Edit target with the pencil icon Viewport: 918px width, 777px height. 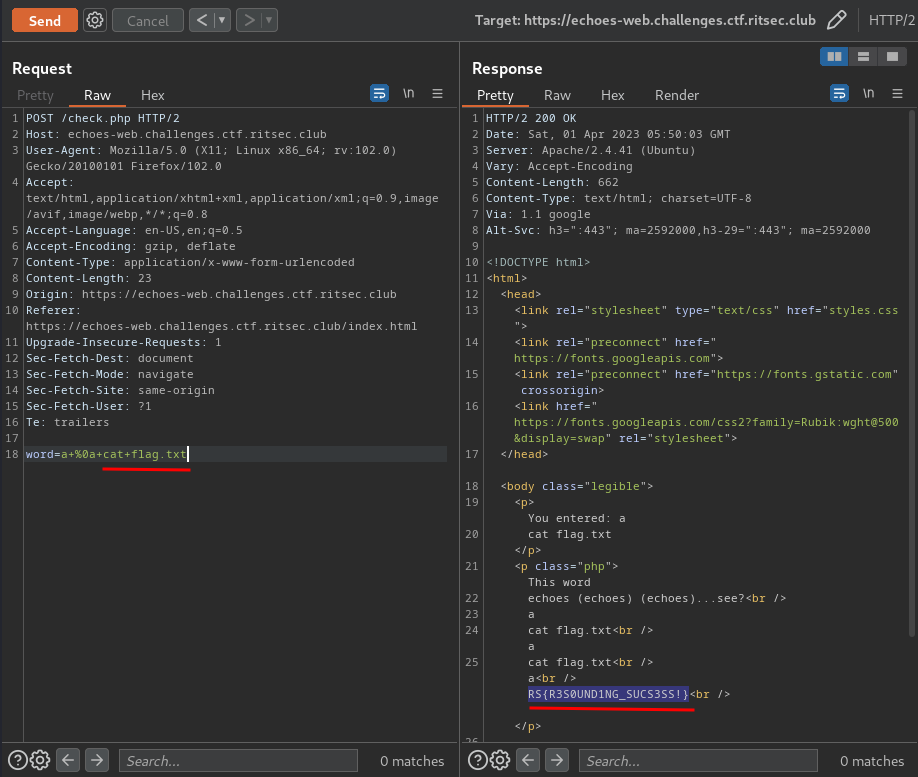pyautogui.click(x=837, y=20)
